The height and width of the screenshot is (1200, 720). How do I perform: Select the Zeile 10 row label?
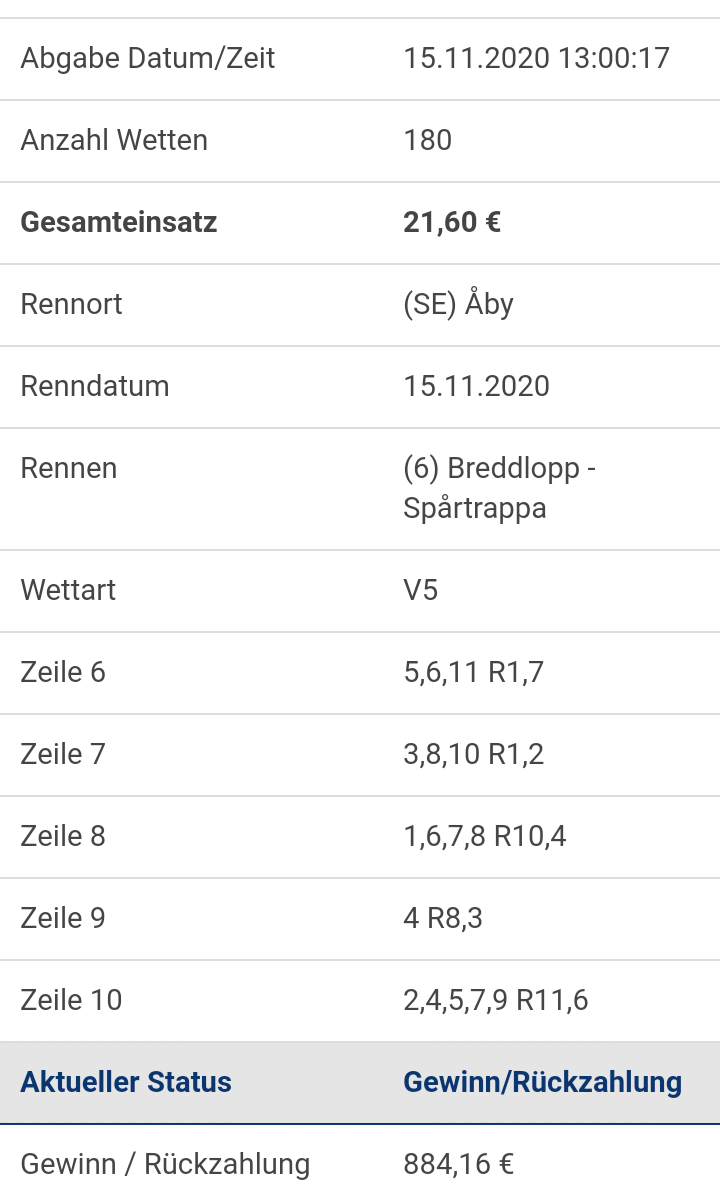pyautogui.click(x=72, y=1000)
